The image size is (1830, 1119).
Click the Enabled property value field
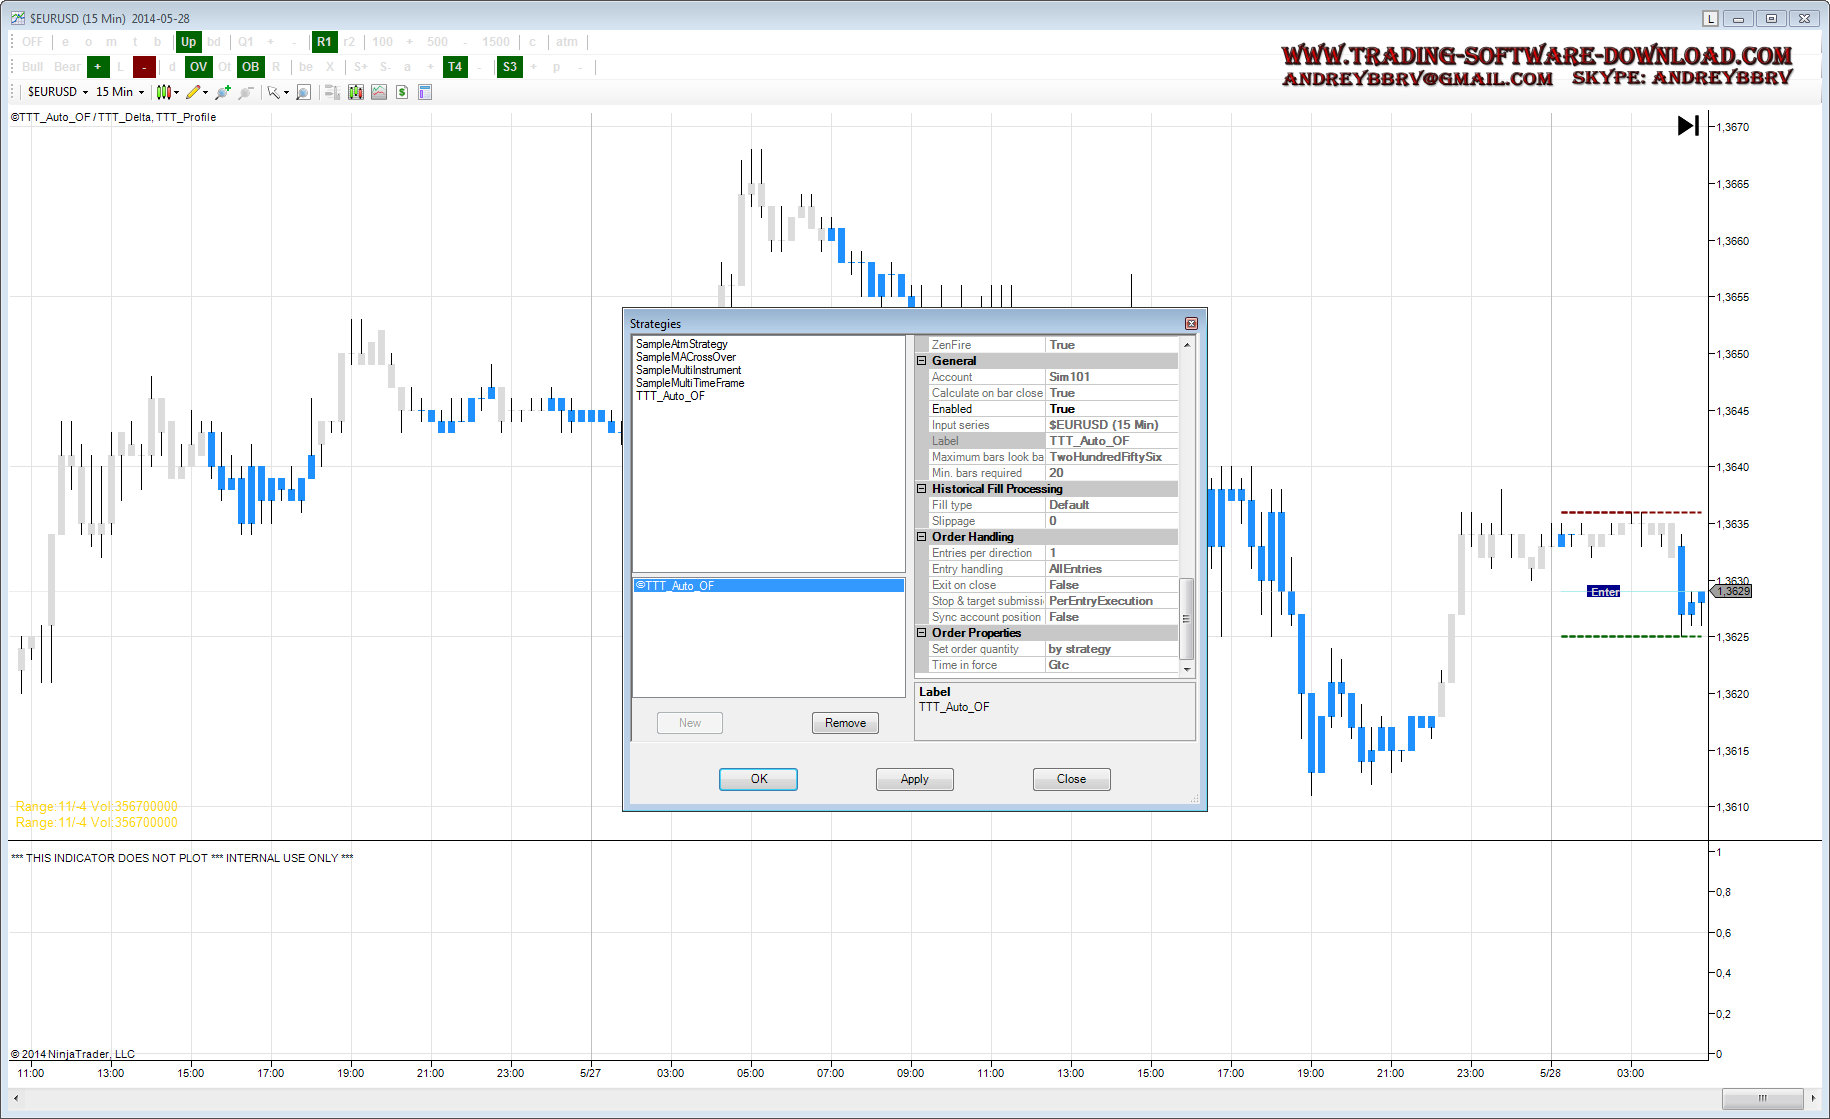coord(1112,409)
